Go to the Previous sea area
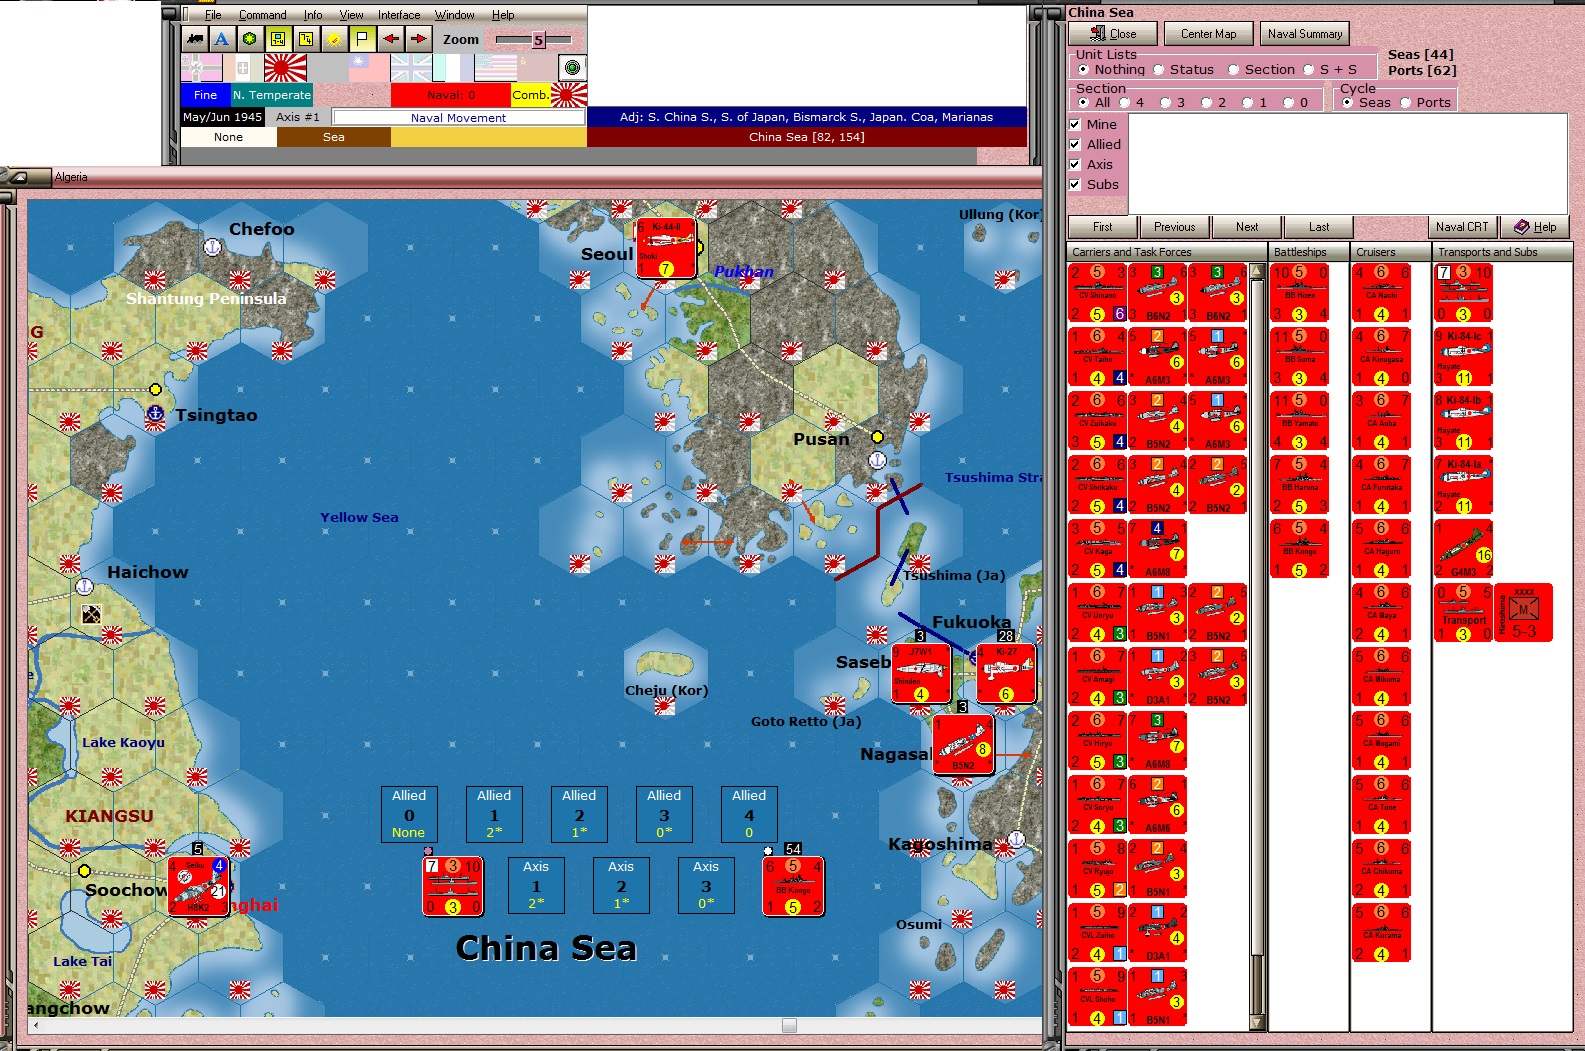Screen dimensions: 1585x1051 [1175, 227]
